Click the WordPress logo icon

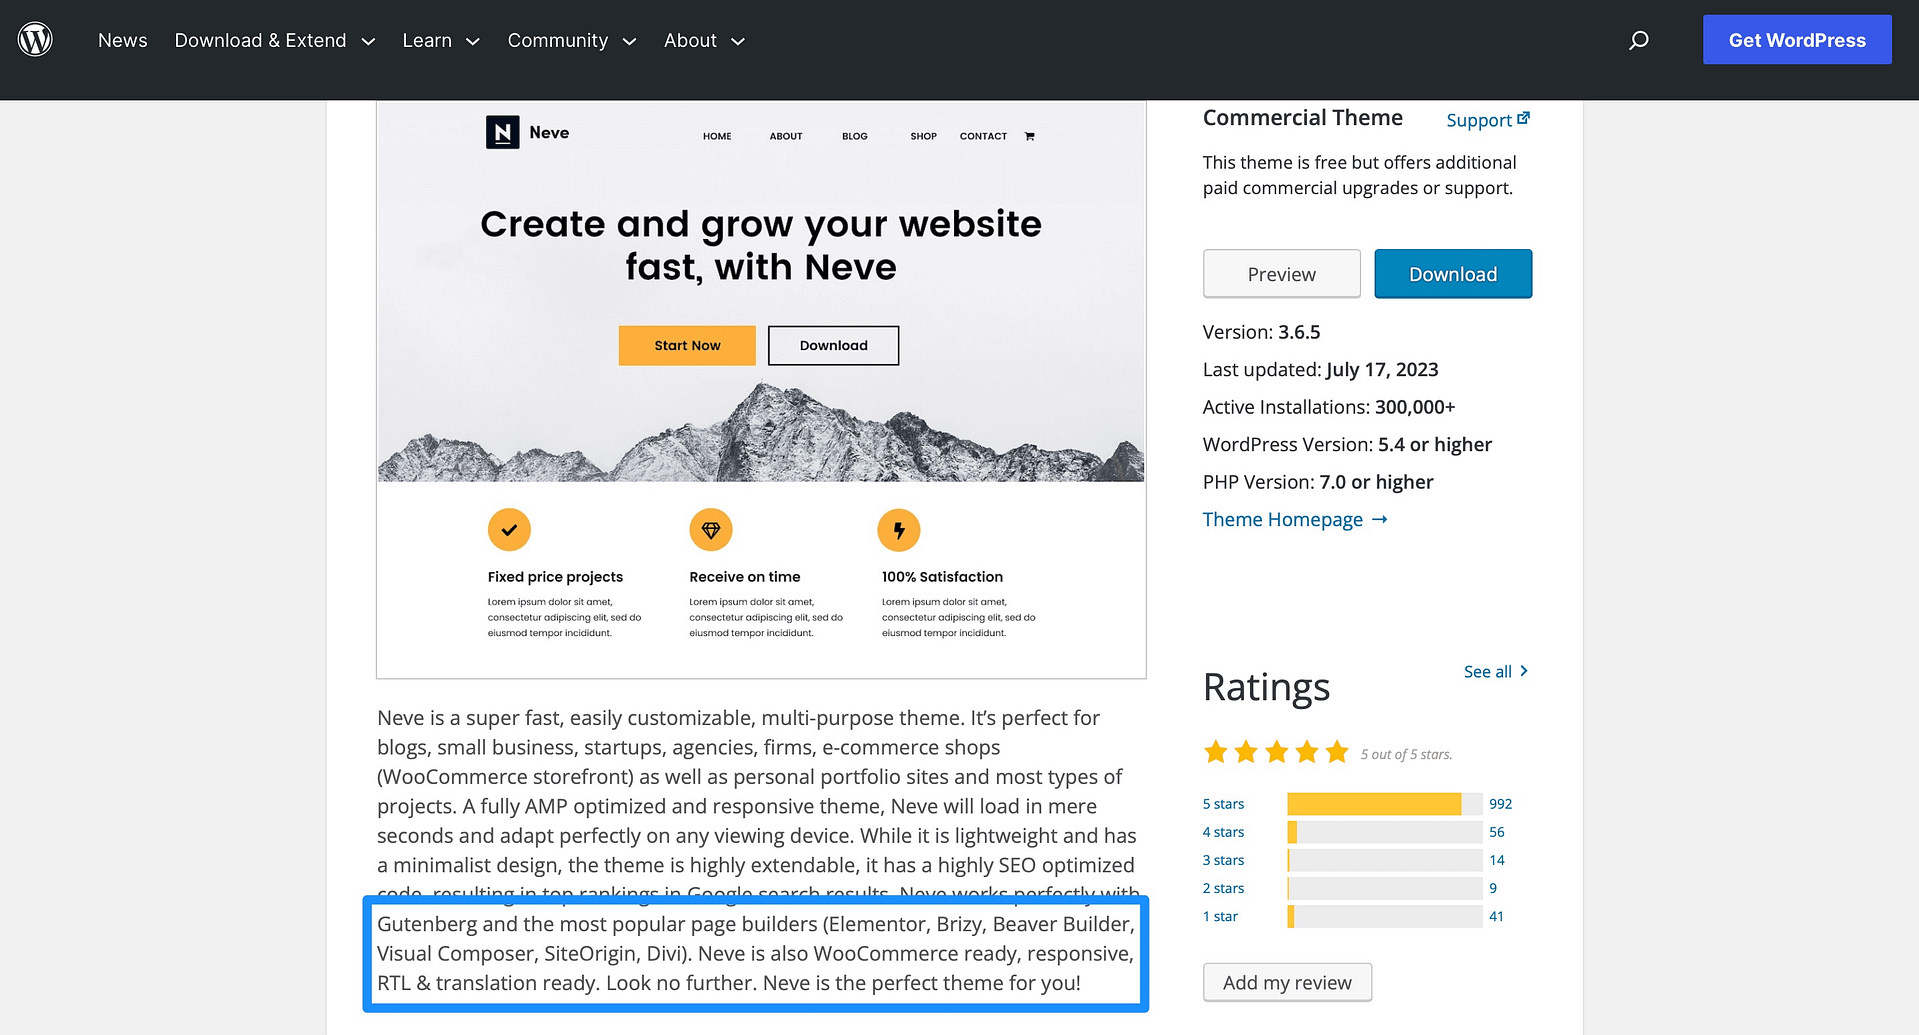tap(36, 38)
